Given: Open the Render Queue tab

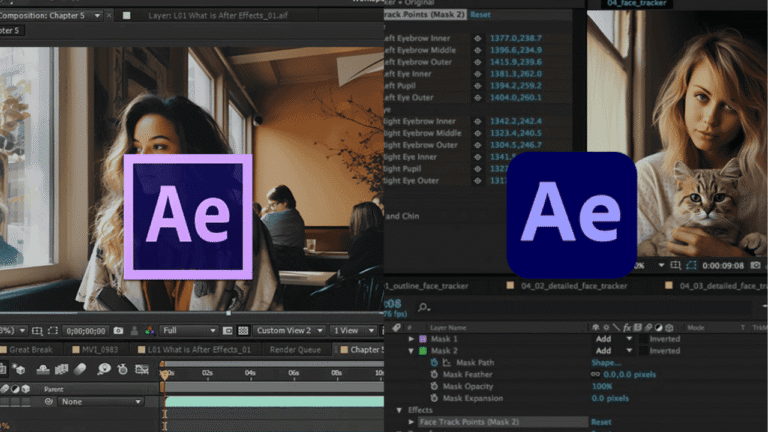Looking at the screenshot, I should tap(295, 350).
